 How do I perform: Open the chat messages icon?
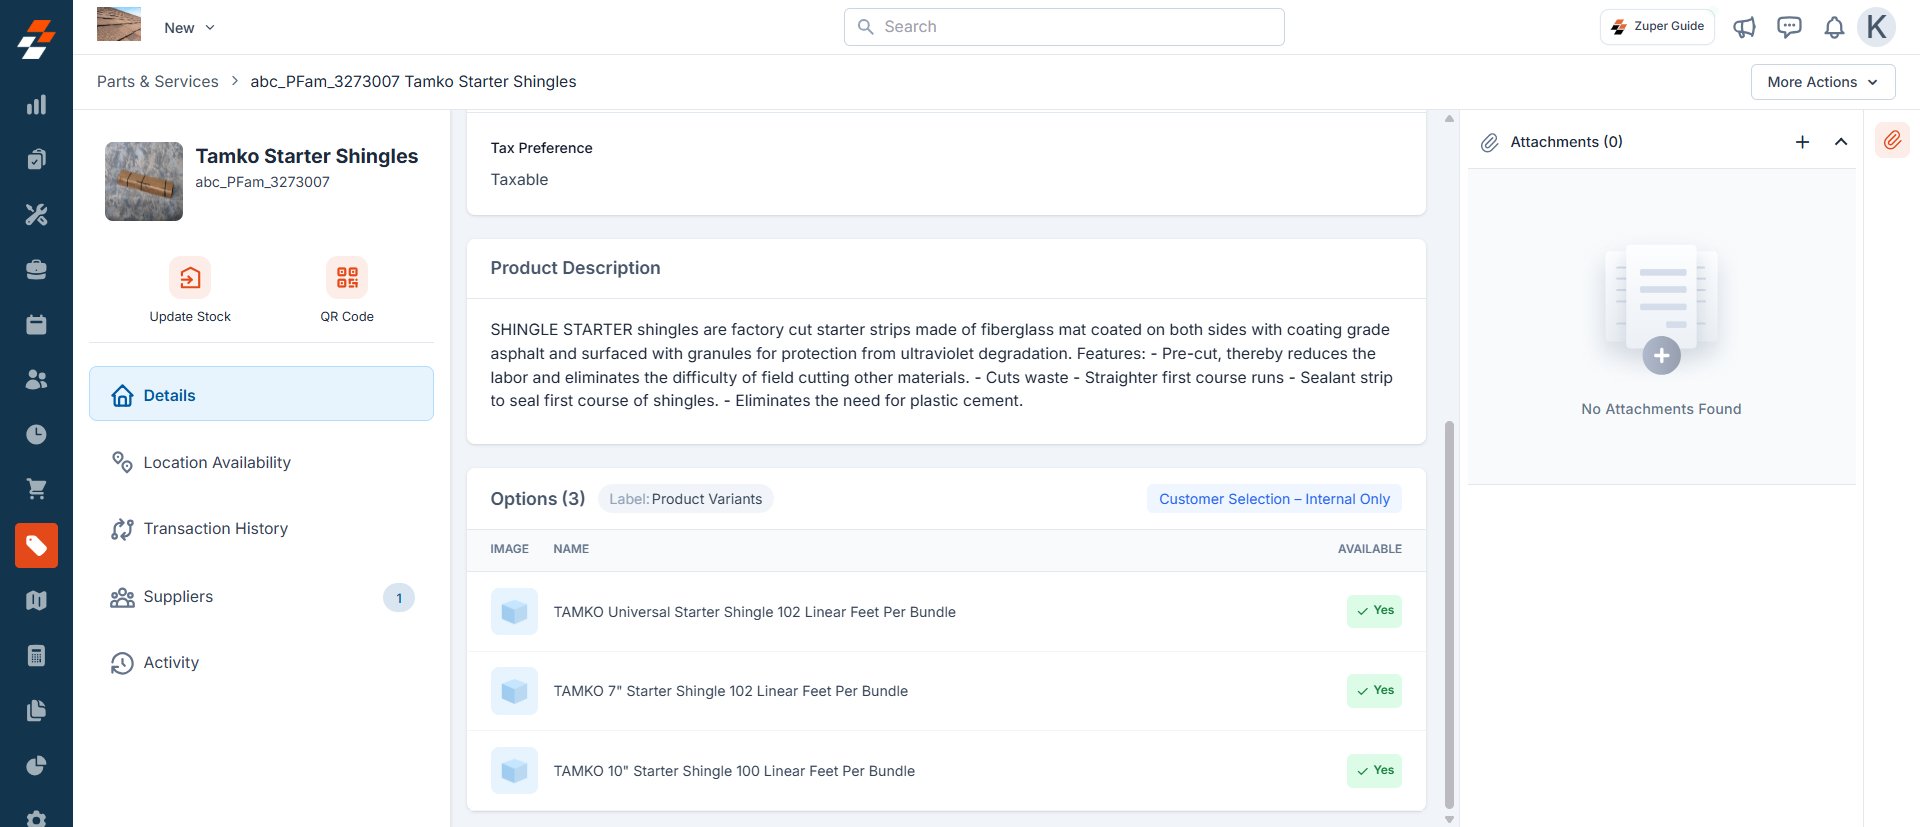(1789, 27)
